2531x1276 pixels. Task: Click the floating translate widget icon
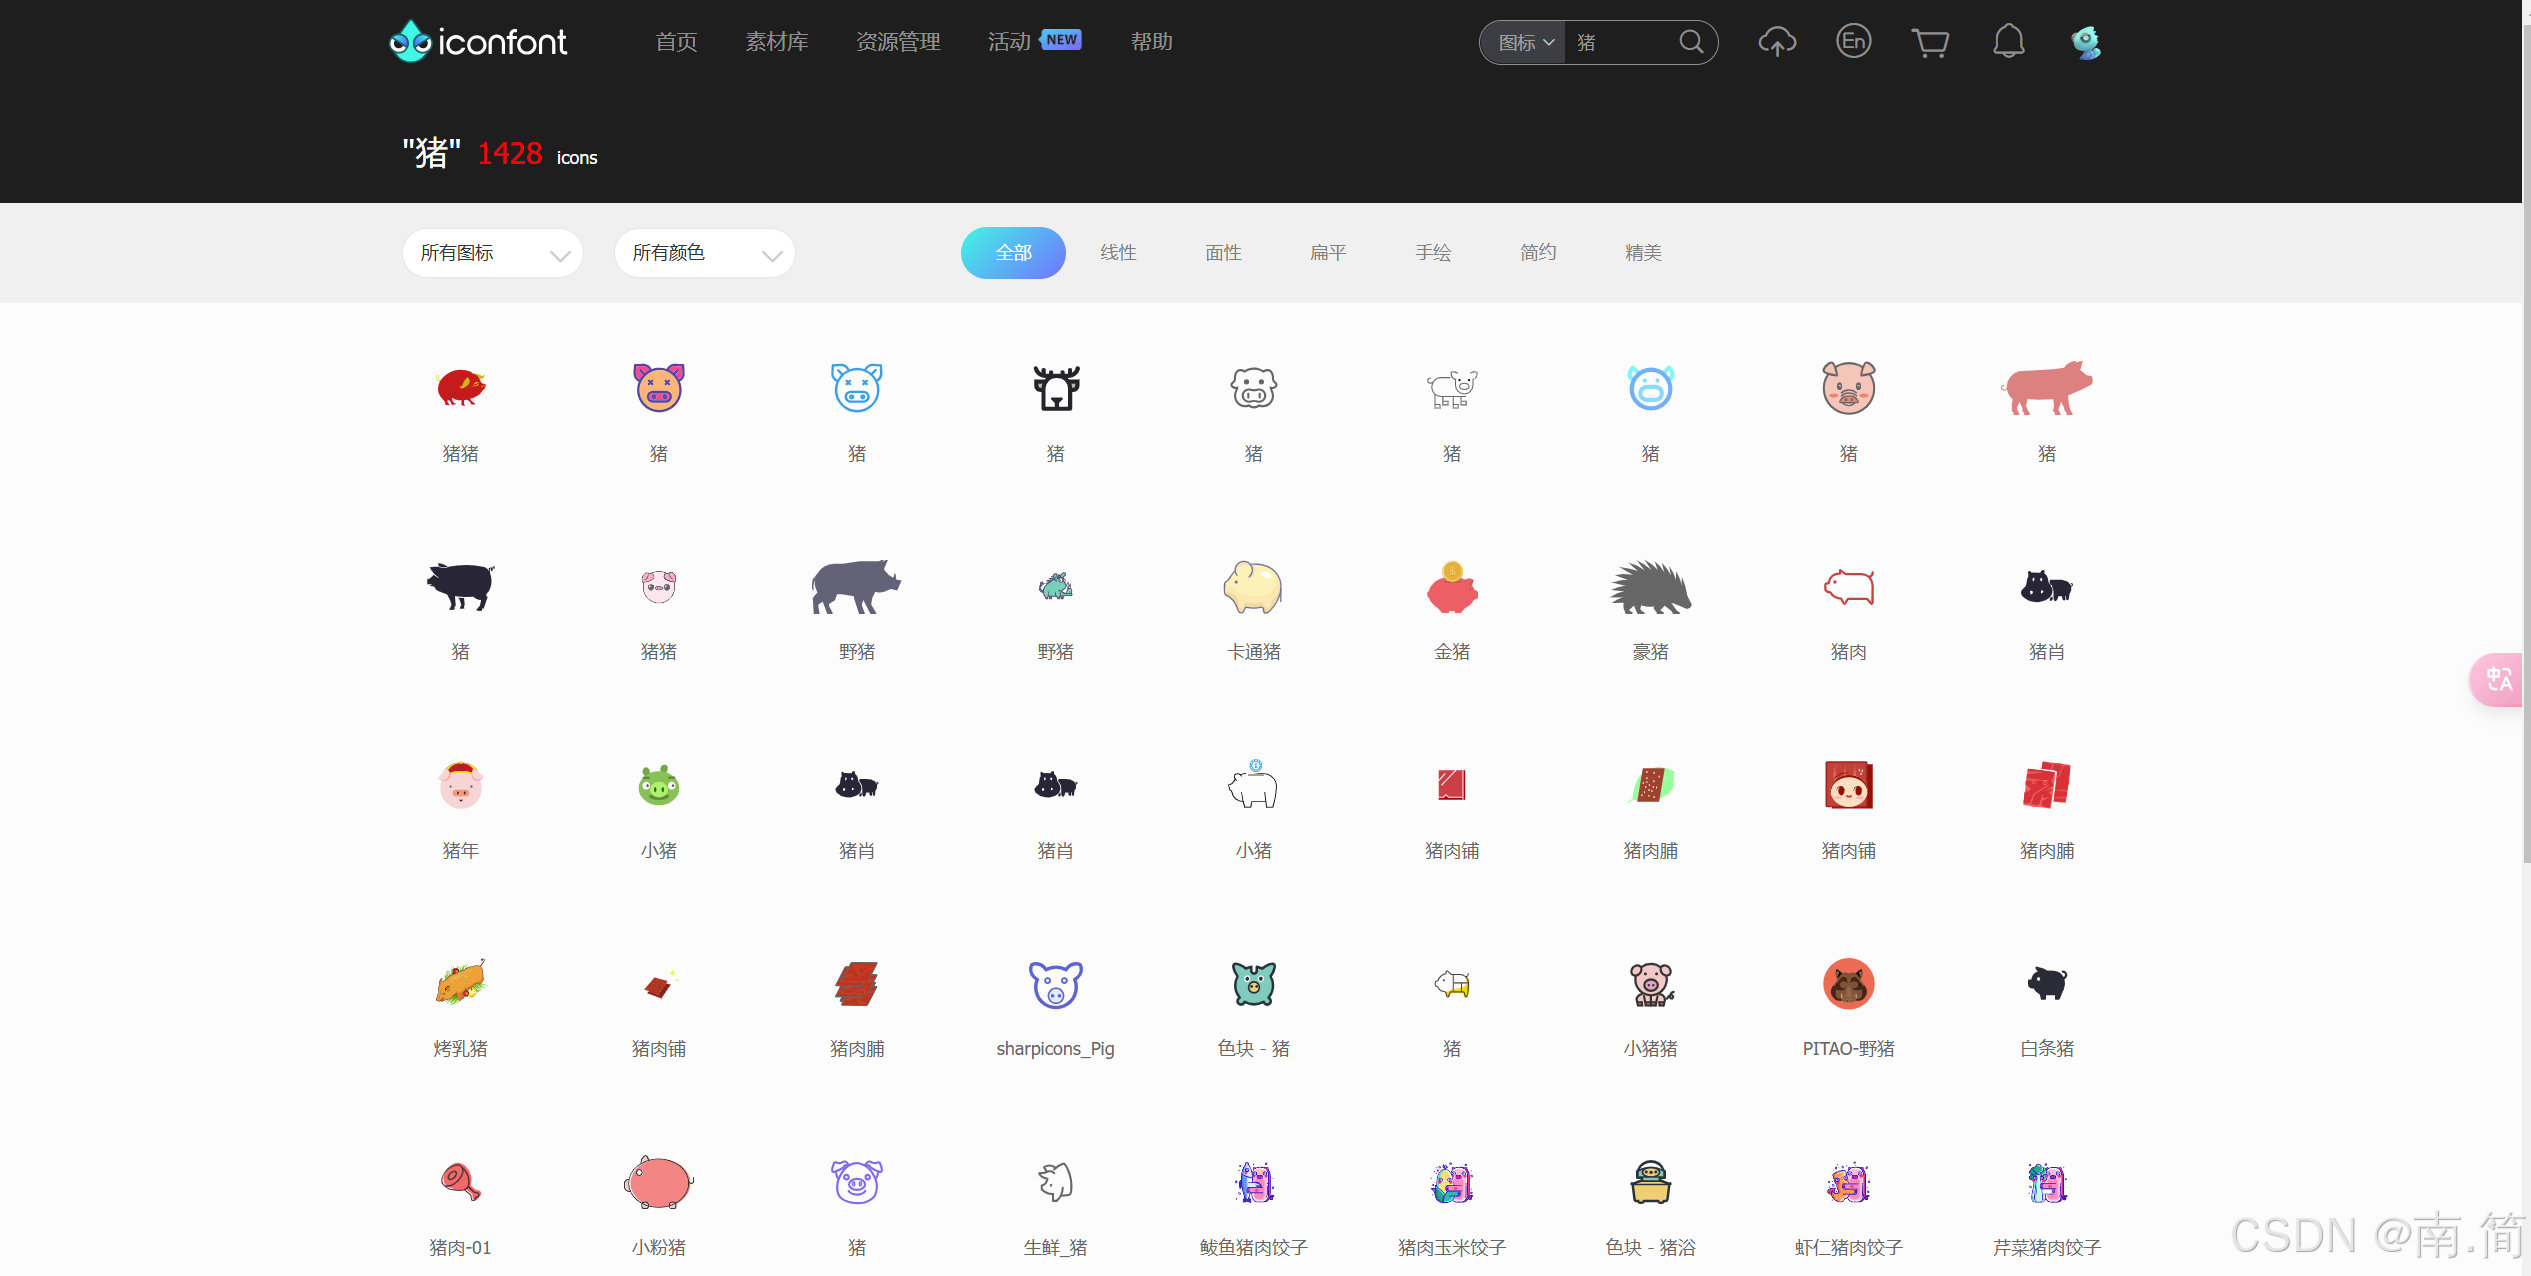tap(2499, 680)
